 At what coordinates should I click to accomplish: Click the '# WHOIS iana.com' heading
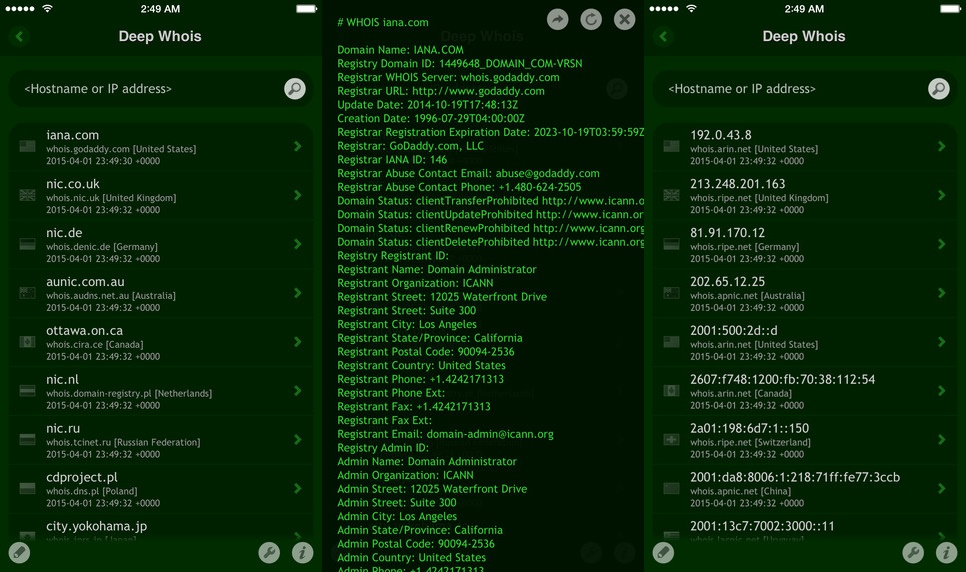tap(383, 23)
